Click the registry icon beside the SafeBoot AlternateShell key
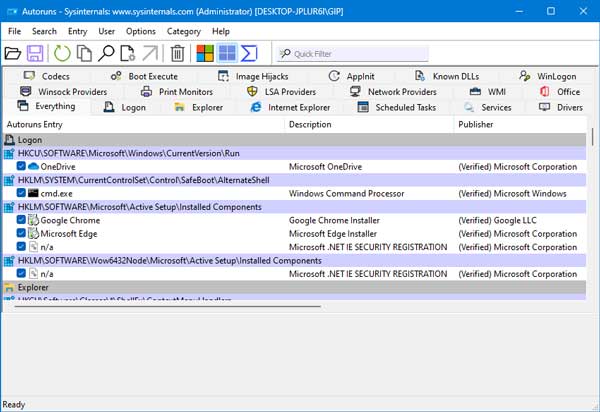600x412 pixels. tap(9, 180)
